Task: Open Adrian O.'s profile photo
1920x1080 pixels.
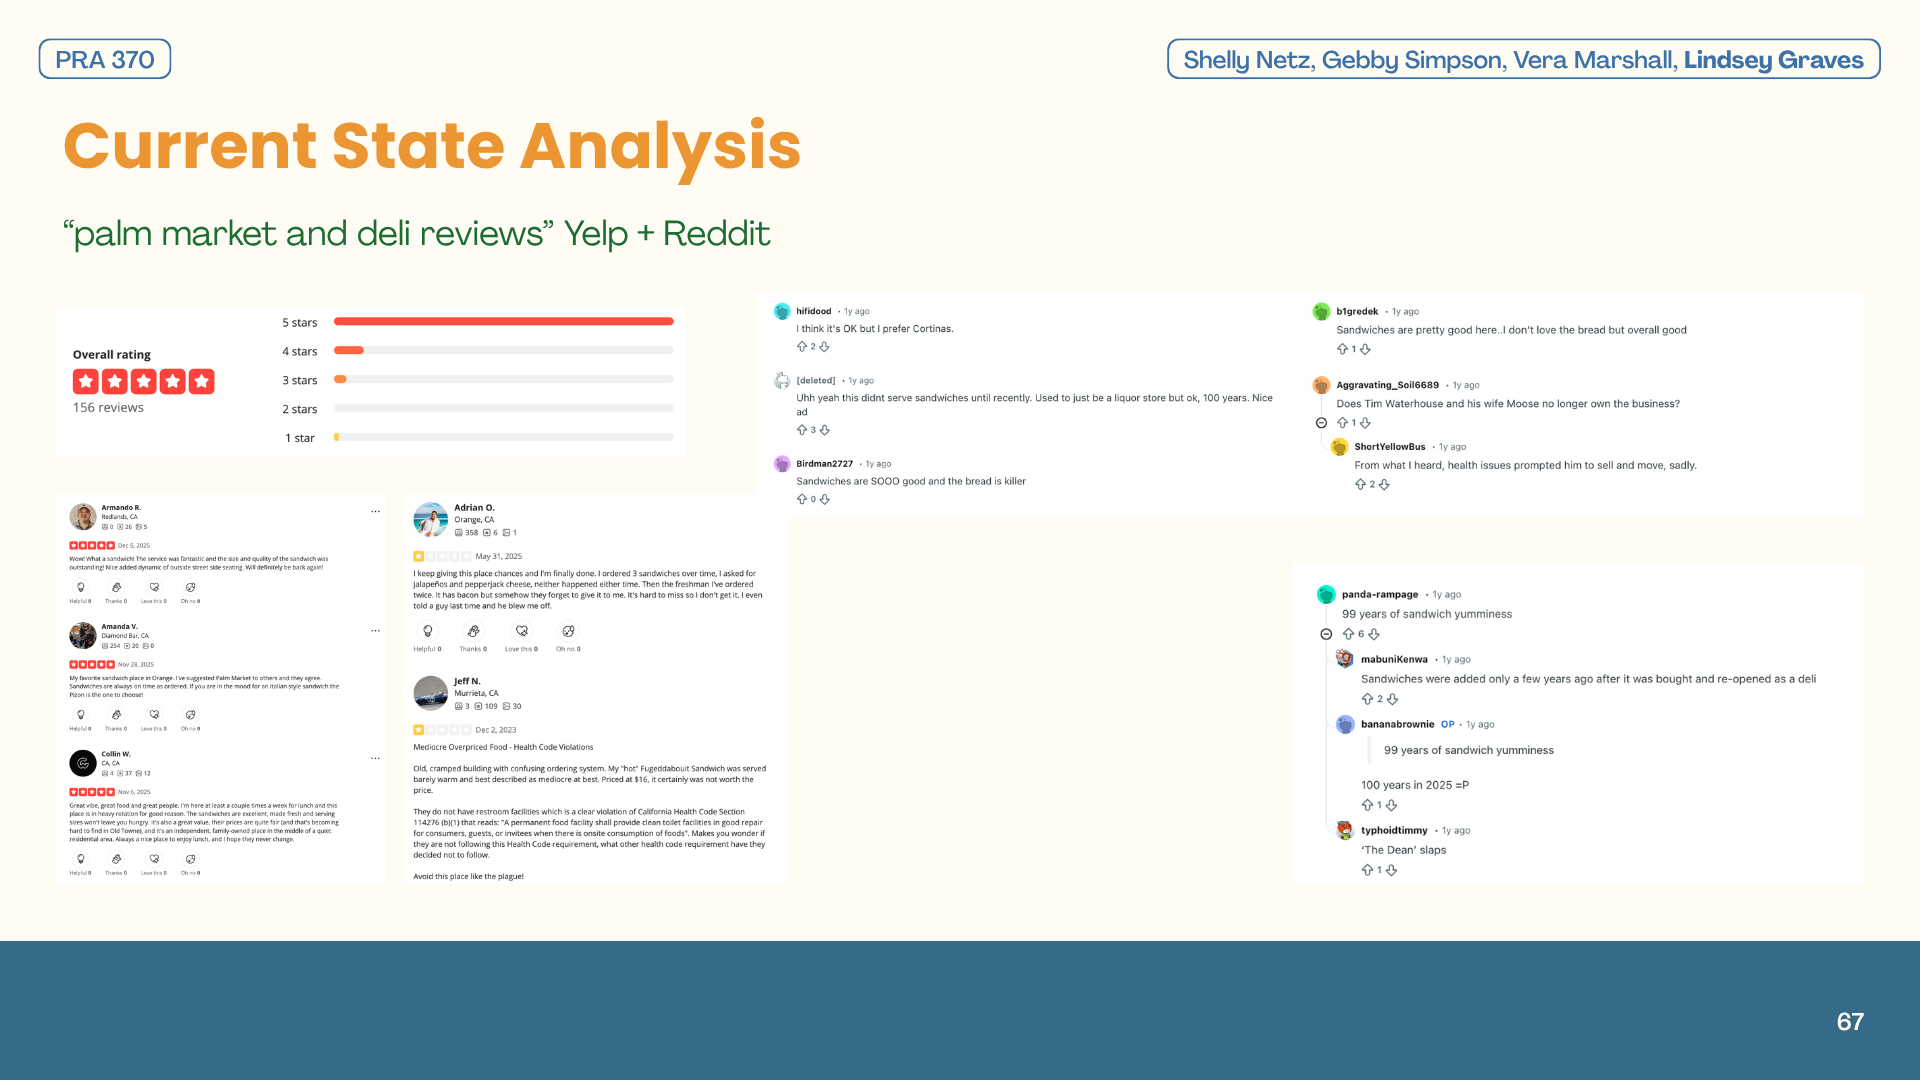Action: coord(431,520)
